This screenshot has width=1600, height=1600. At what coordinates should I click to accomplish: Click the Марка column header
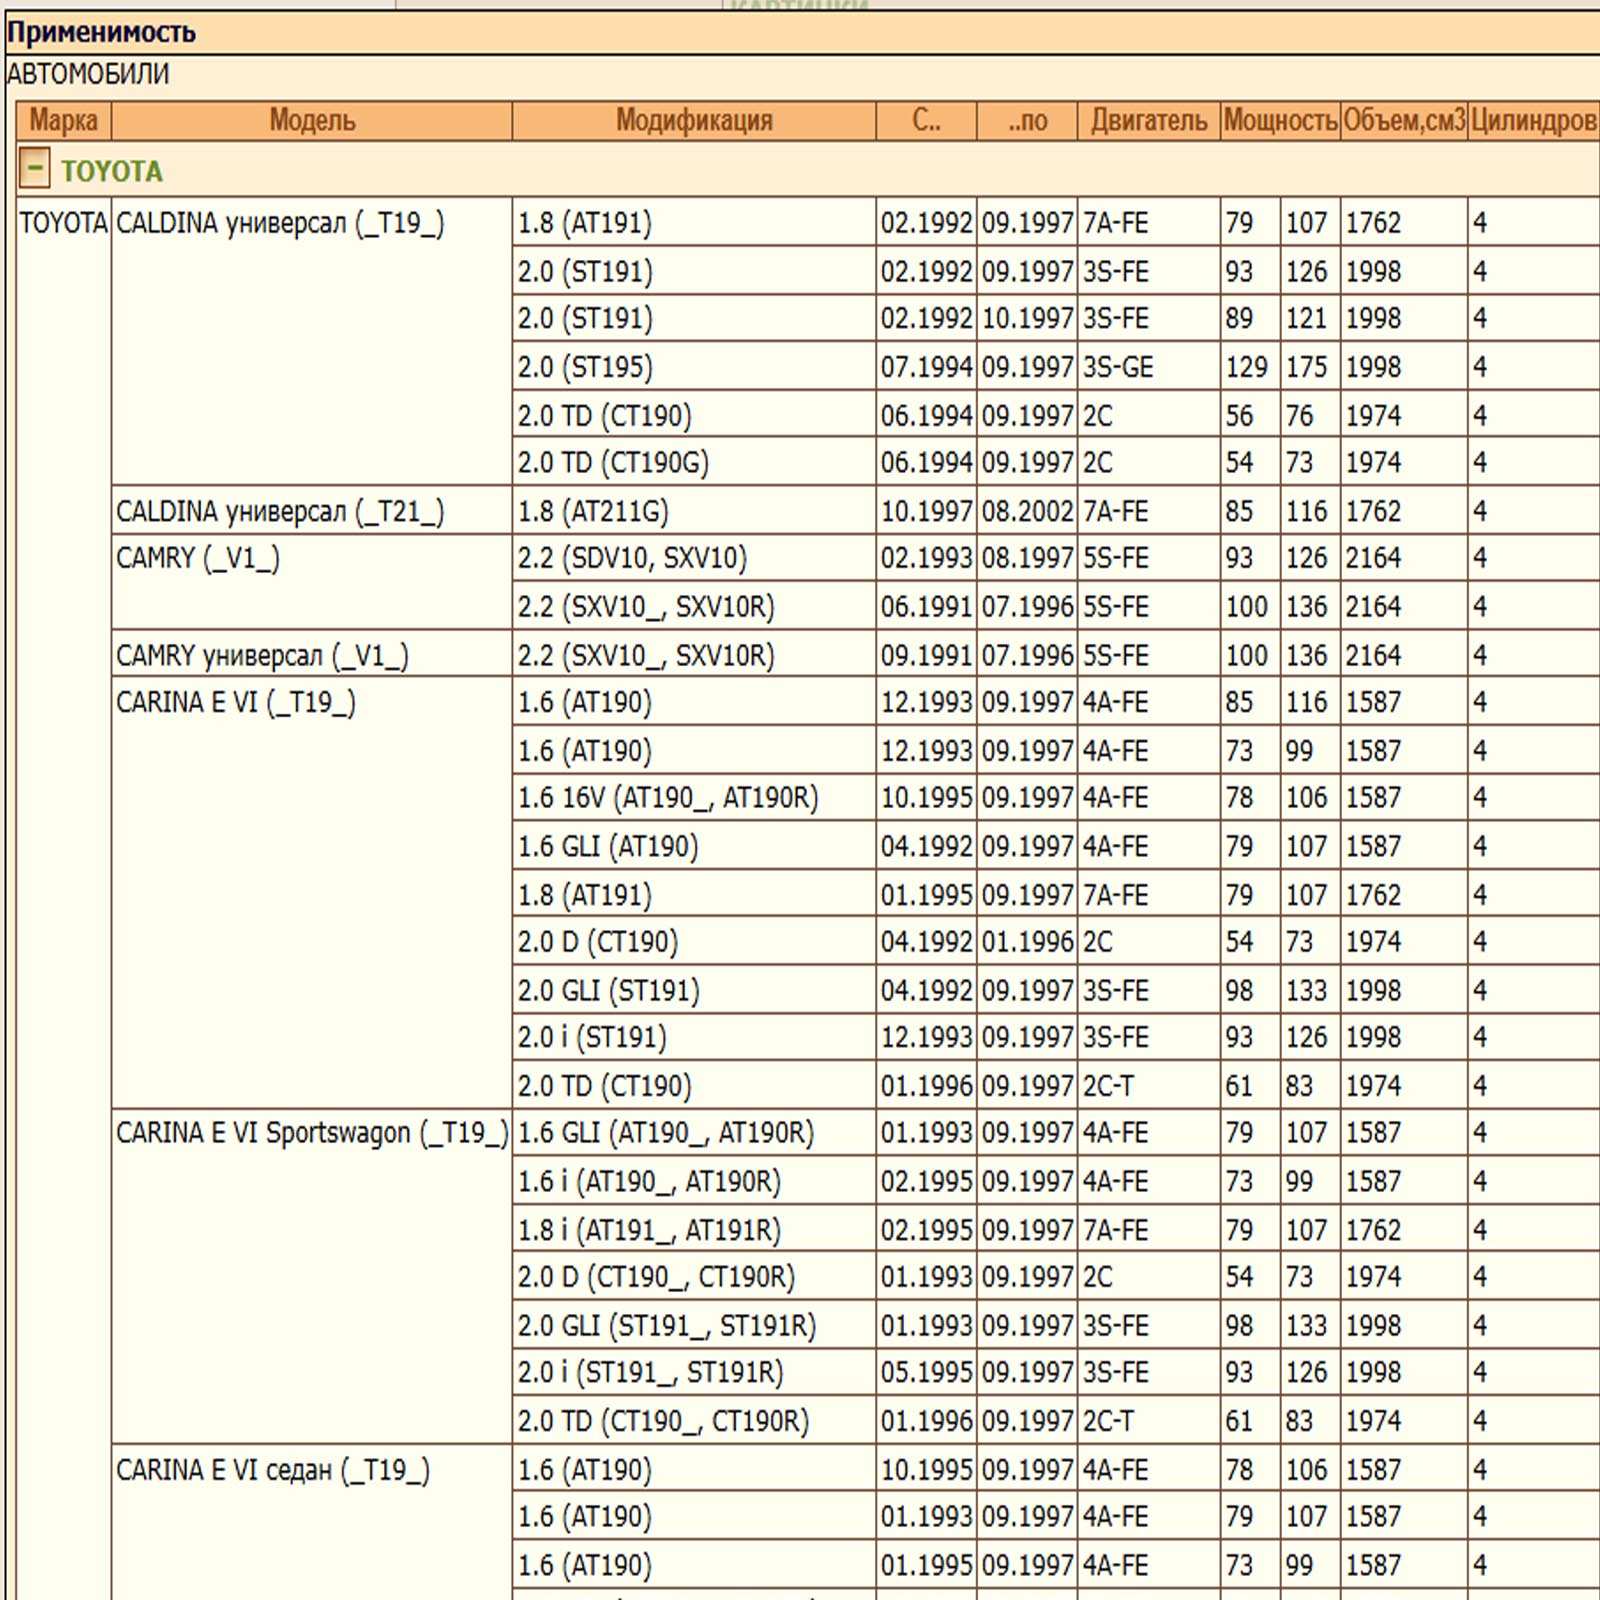pos(63,121)
